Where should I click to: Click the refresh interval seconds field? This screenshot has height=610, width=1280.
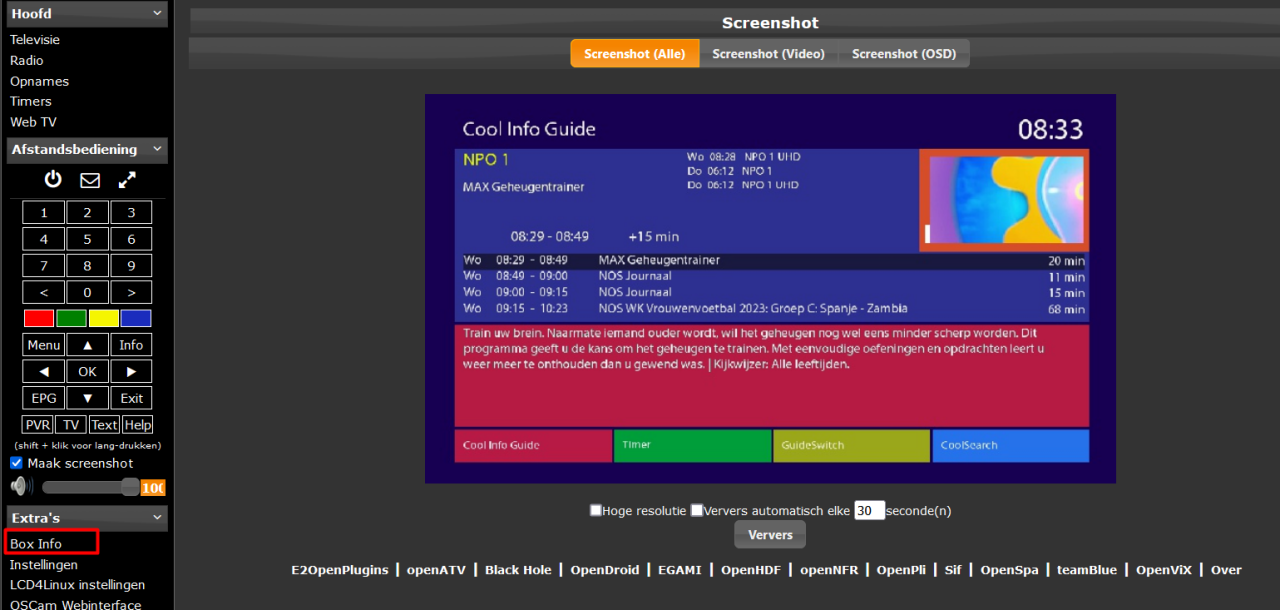click(x=869, y=510)
